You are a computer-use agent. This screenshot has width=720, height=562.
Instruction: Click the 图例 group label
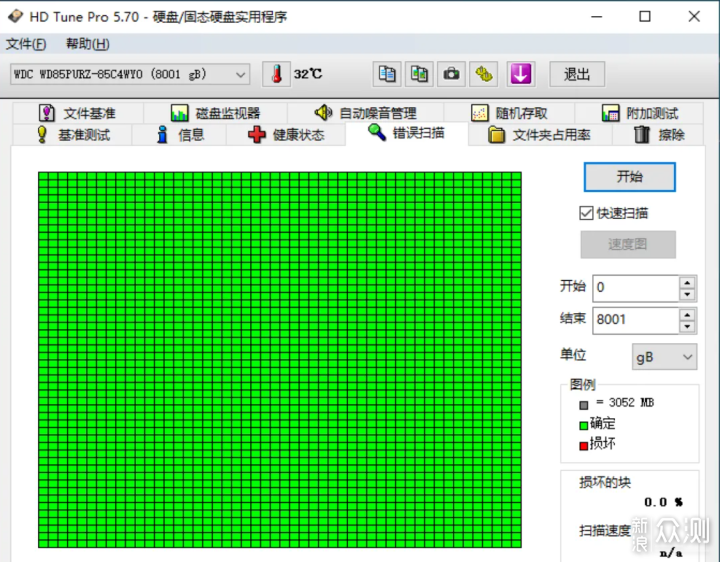coord(582,384)
